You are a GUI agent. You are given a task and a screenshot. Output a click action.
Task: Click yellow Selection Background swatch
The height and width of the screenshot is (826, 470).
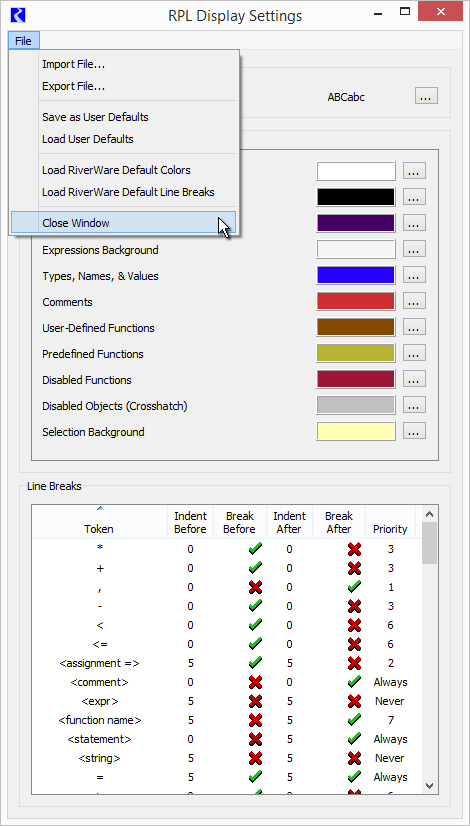[356, 431]
